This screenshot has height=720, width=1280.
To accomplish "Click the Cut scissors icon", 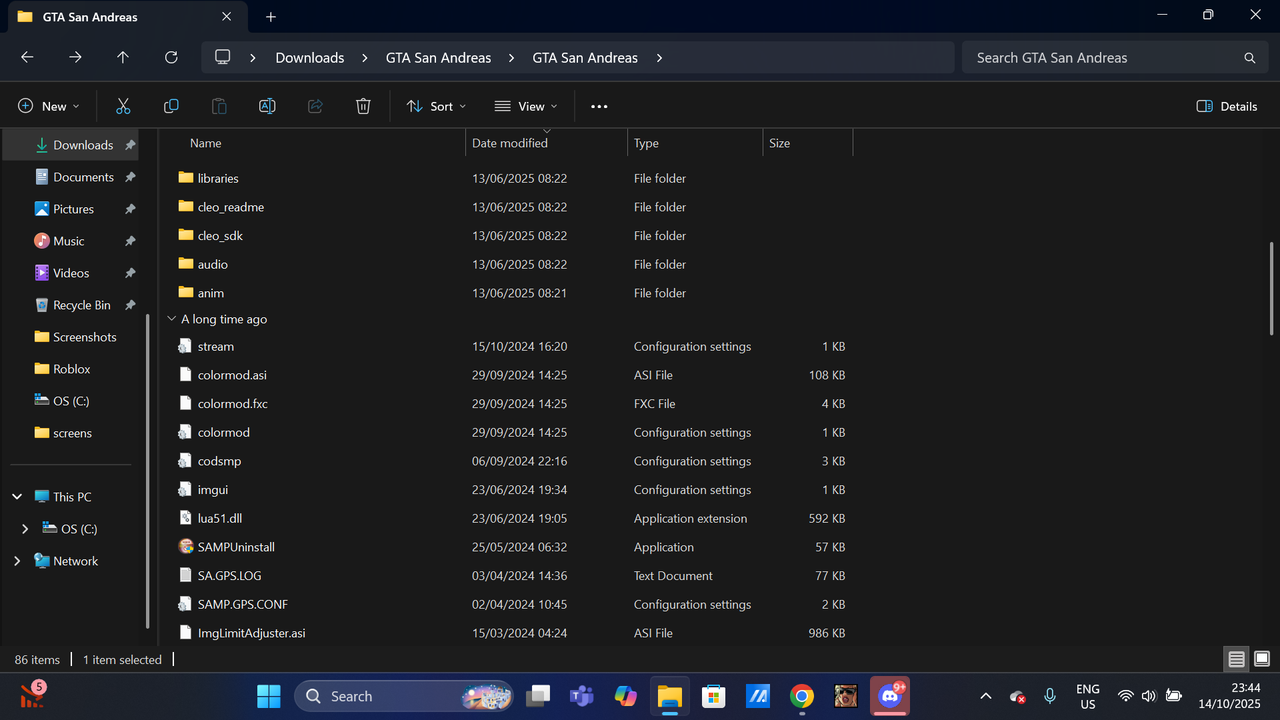I will coord(123,106).
